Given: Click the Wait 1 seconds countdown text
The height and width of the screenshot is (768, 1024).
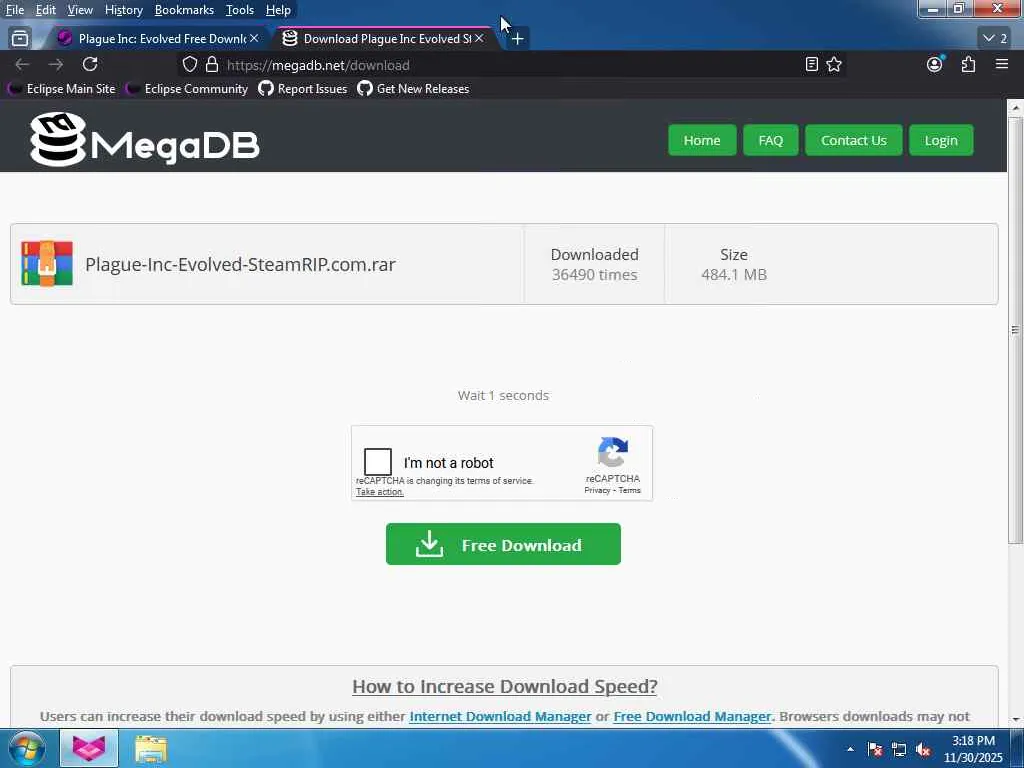Looking at the screenshot, I should coord(504,395).
